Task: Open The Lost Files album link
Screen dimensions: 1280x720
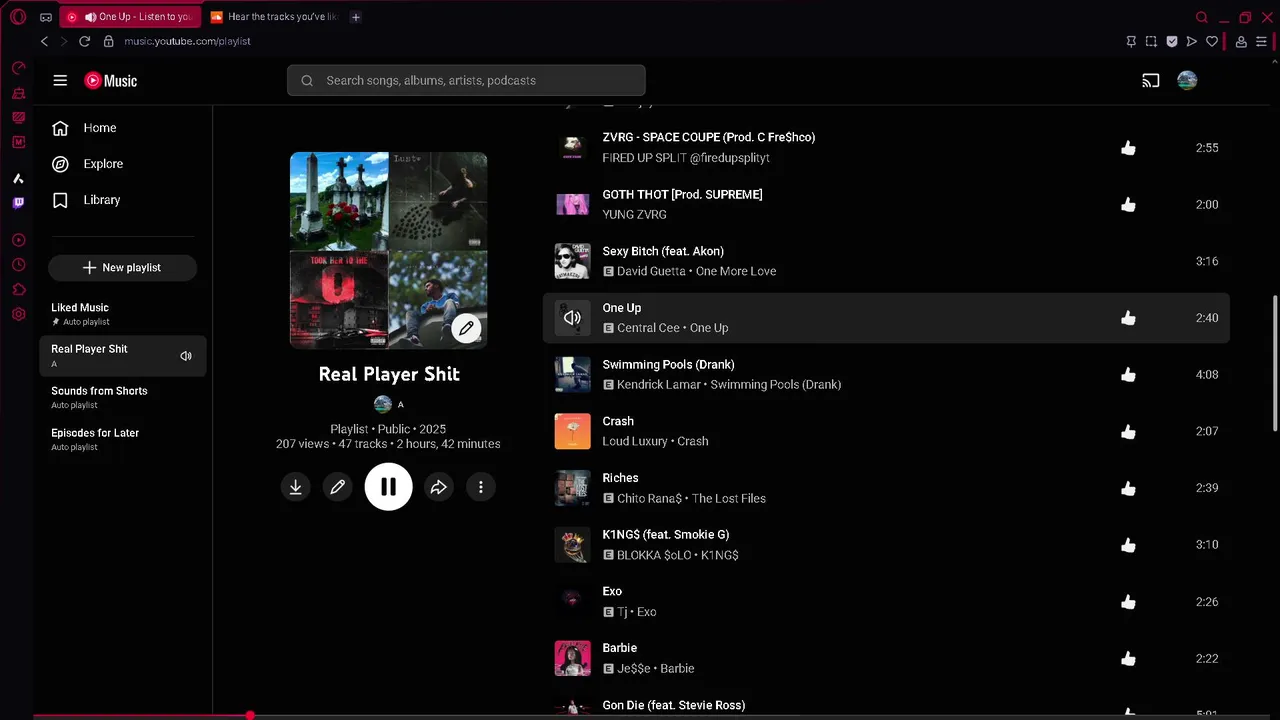Action: (728, 498)
